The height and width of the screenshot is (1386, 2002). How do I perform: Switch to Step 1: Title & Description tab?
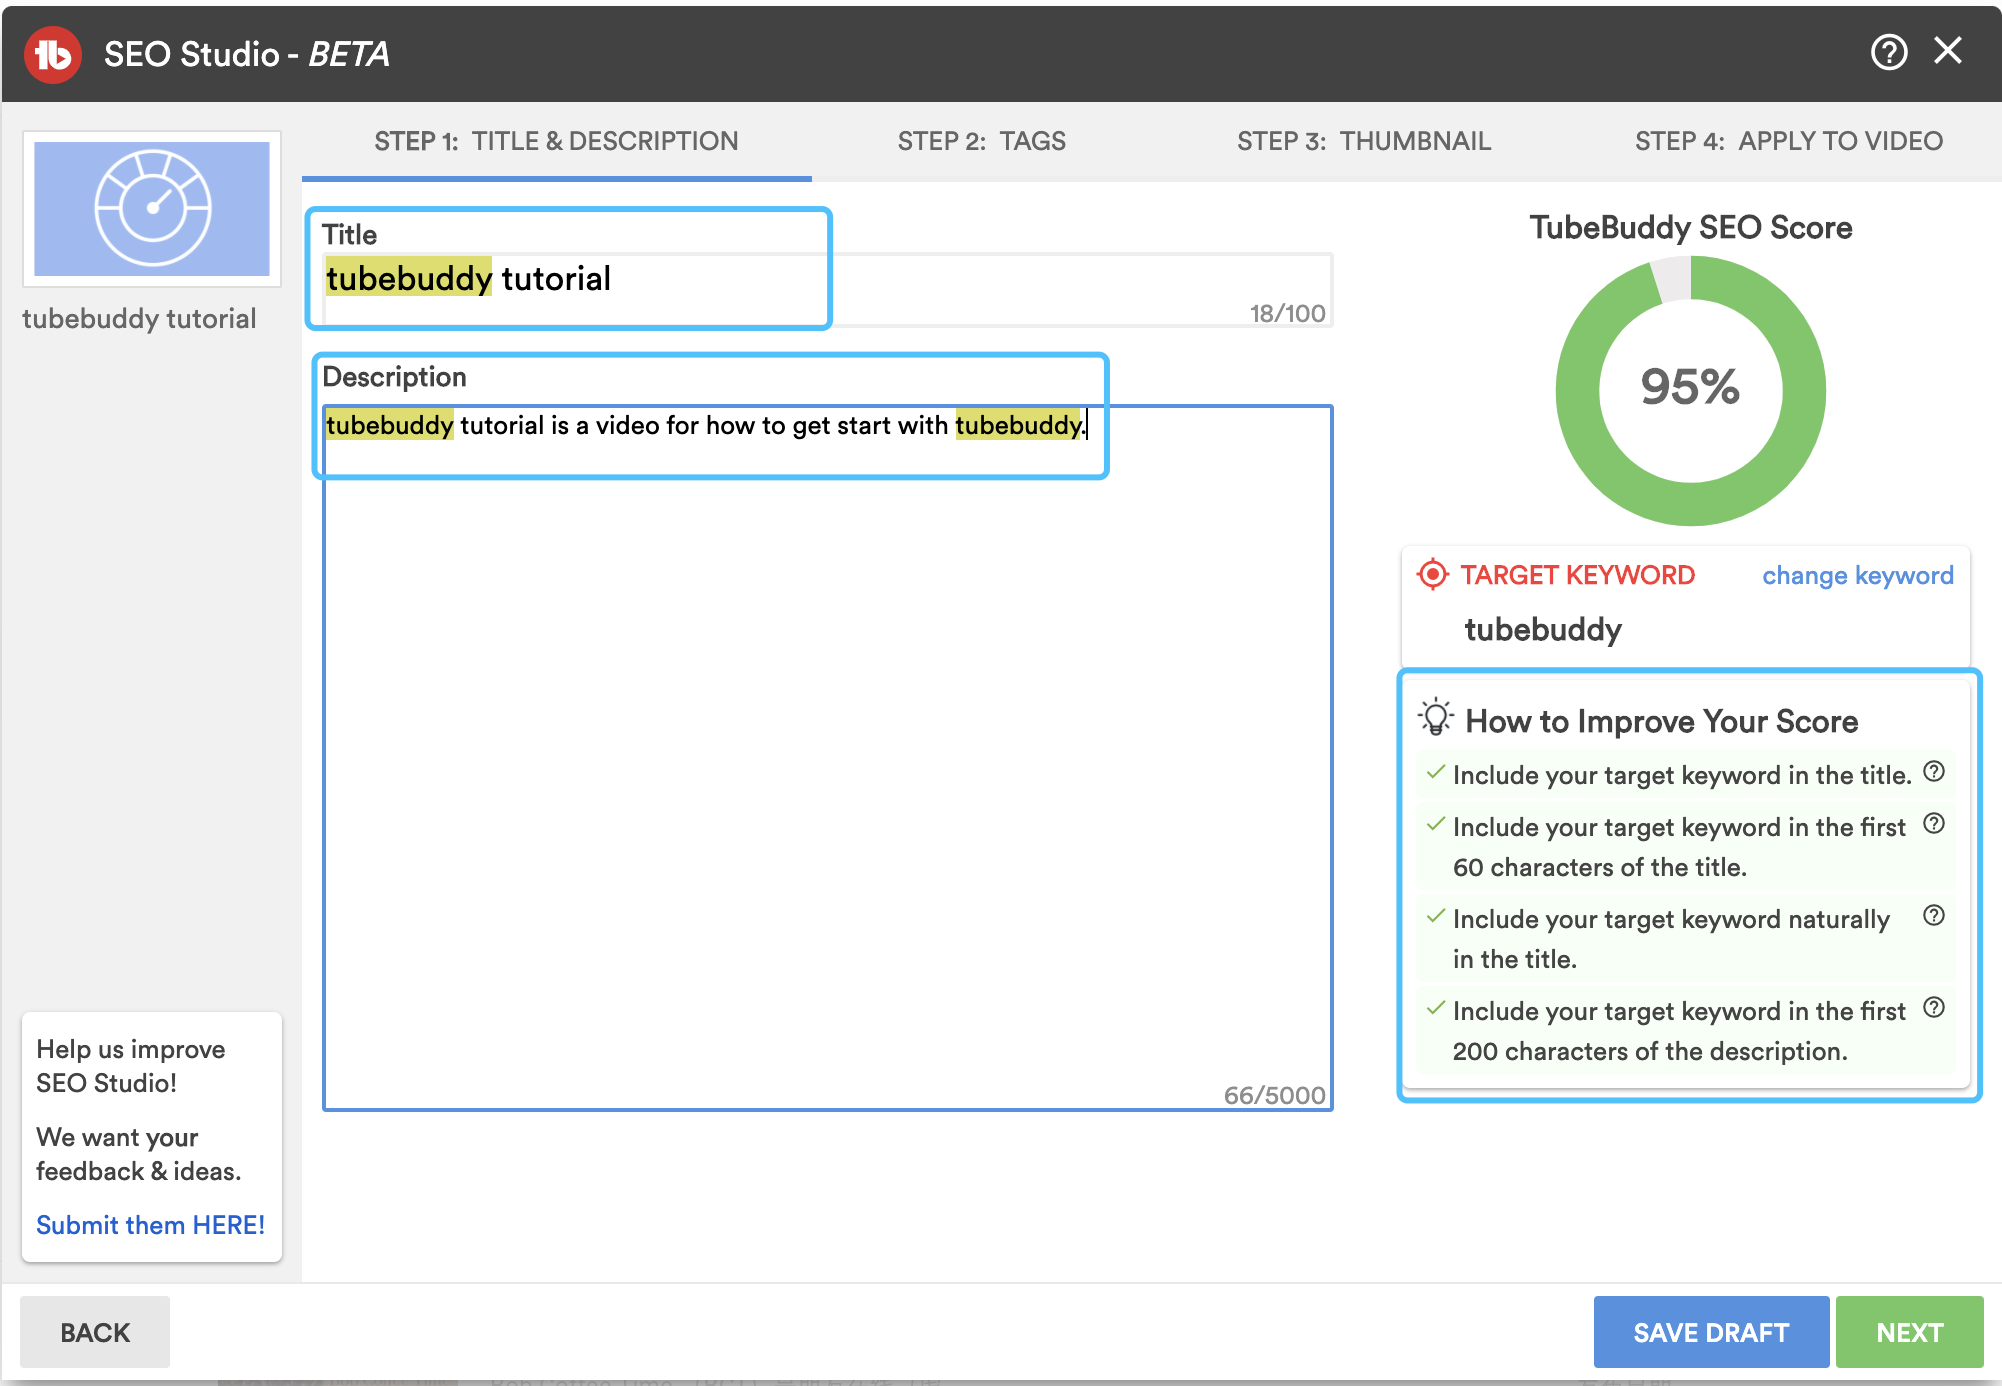pyautogui.click(x=556, y=141)
